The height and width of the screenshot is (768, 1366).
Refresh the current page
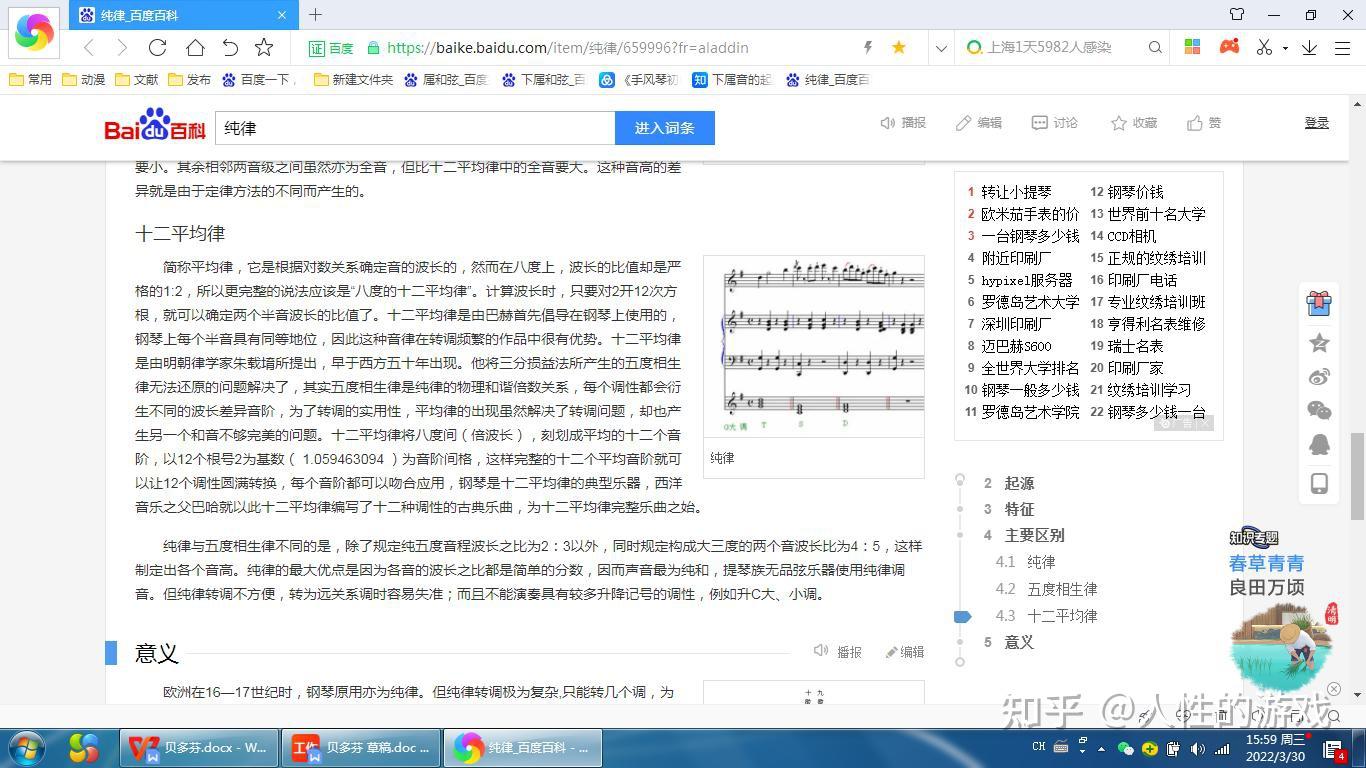click(x=157, y=47)
